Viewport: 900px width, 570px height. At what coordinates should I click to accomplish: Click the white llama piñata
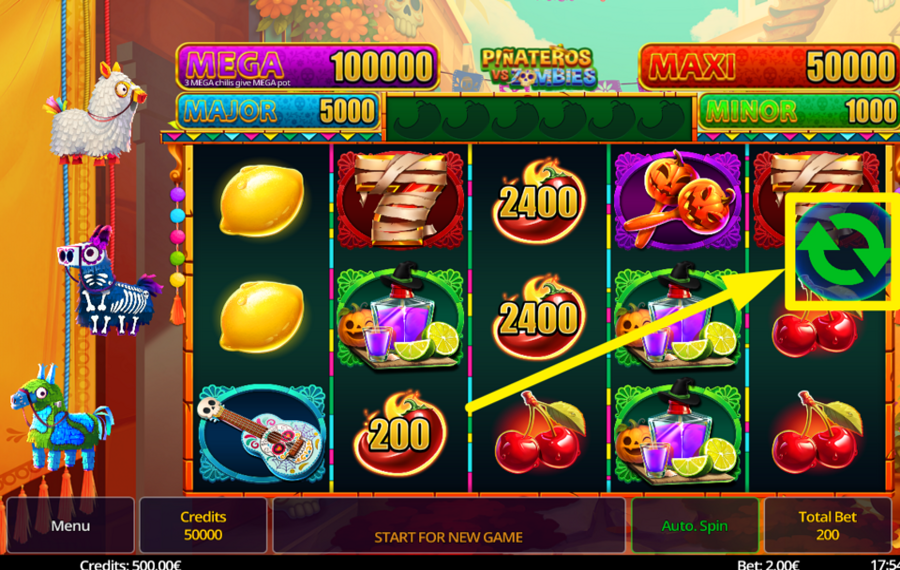click(x=96, y=113)
